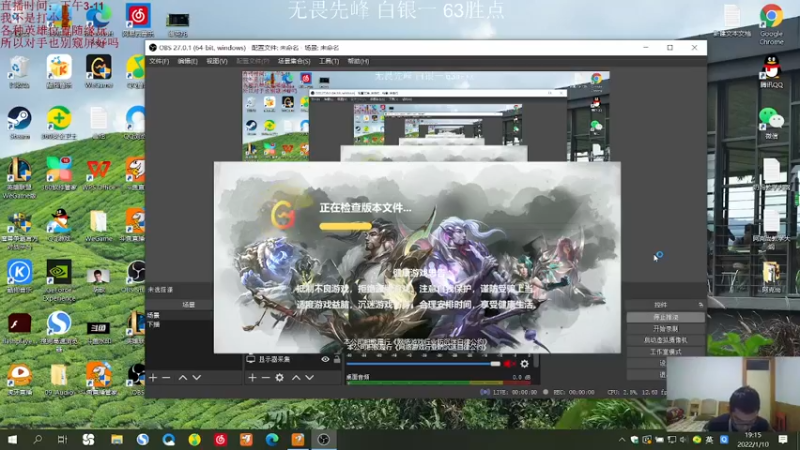The width and height of the screenshot is (800, 450).
Task: Open 360 security guard green plus icon
Action: click(59, 122)
